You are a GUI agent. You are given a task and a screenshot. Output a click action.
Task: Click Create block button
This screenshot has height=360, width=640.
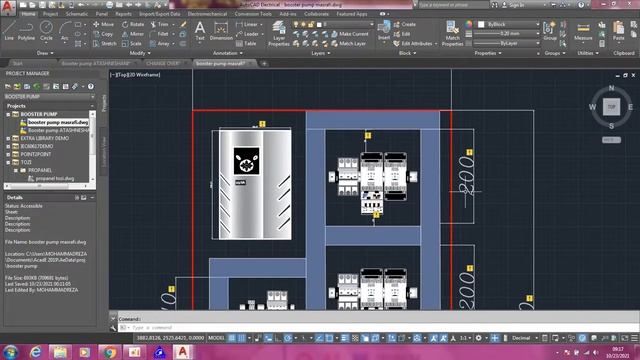point(404,24)
